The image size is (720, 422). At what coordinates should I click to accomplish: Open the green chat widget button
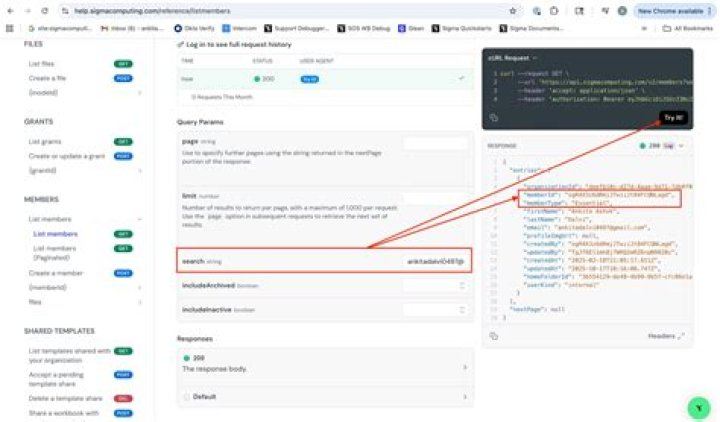pyautogui.click(x=699, y=408)
